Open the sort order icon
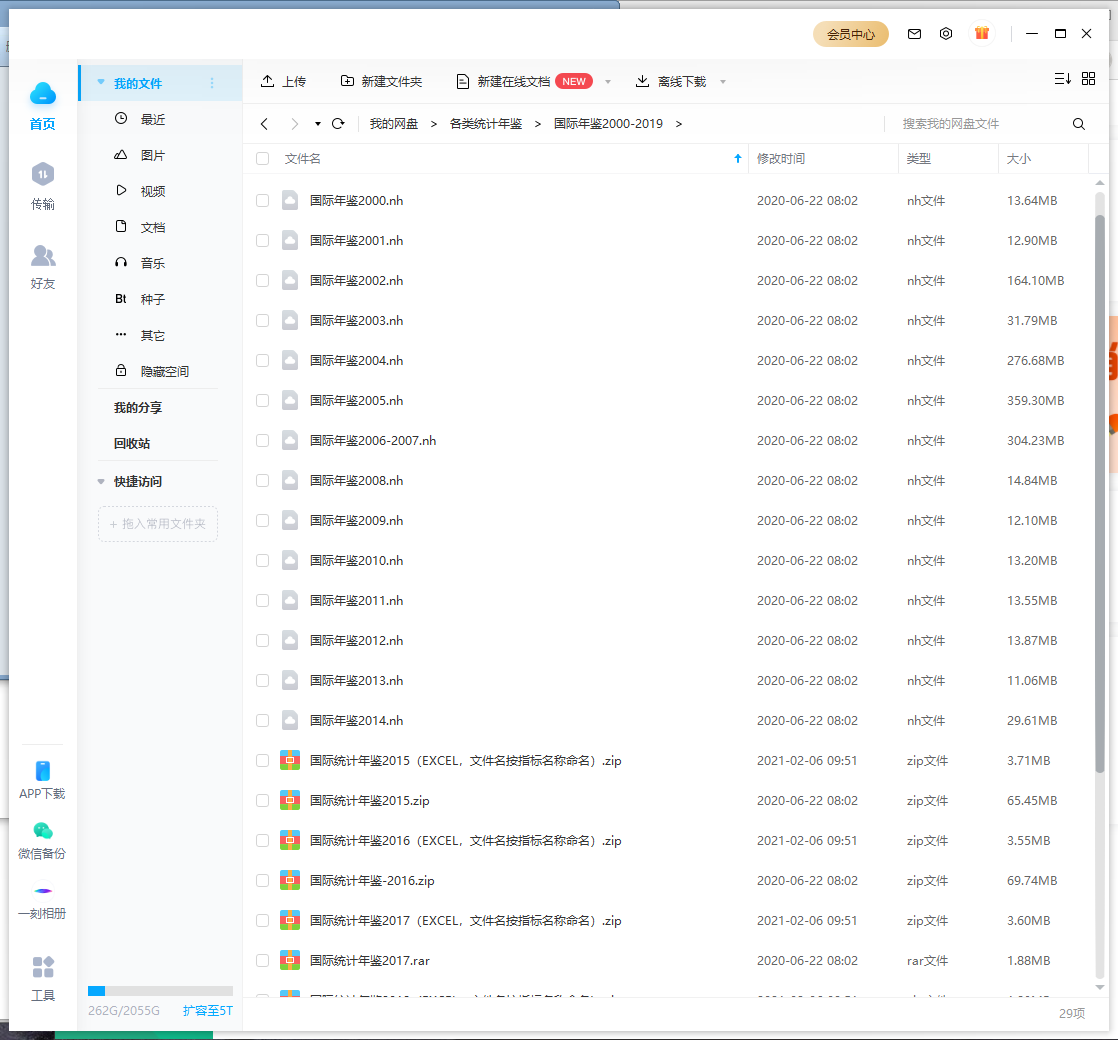The image size is (1118, 1040). [x=1062, y=78]
